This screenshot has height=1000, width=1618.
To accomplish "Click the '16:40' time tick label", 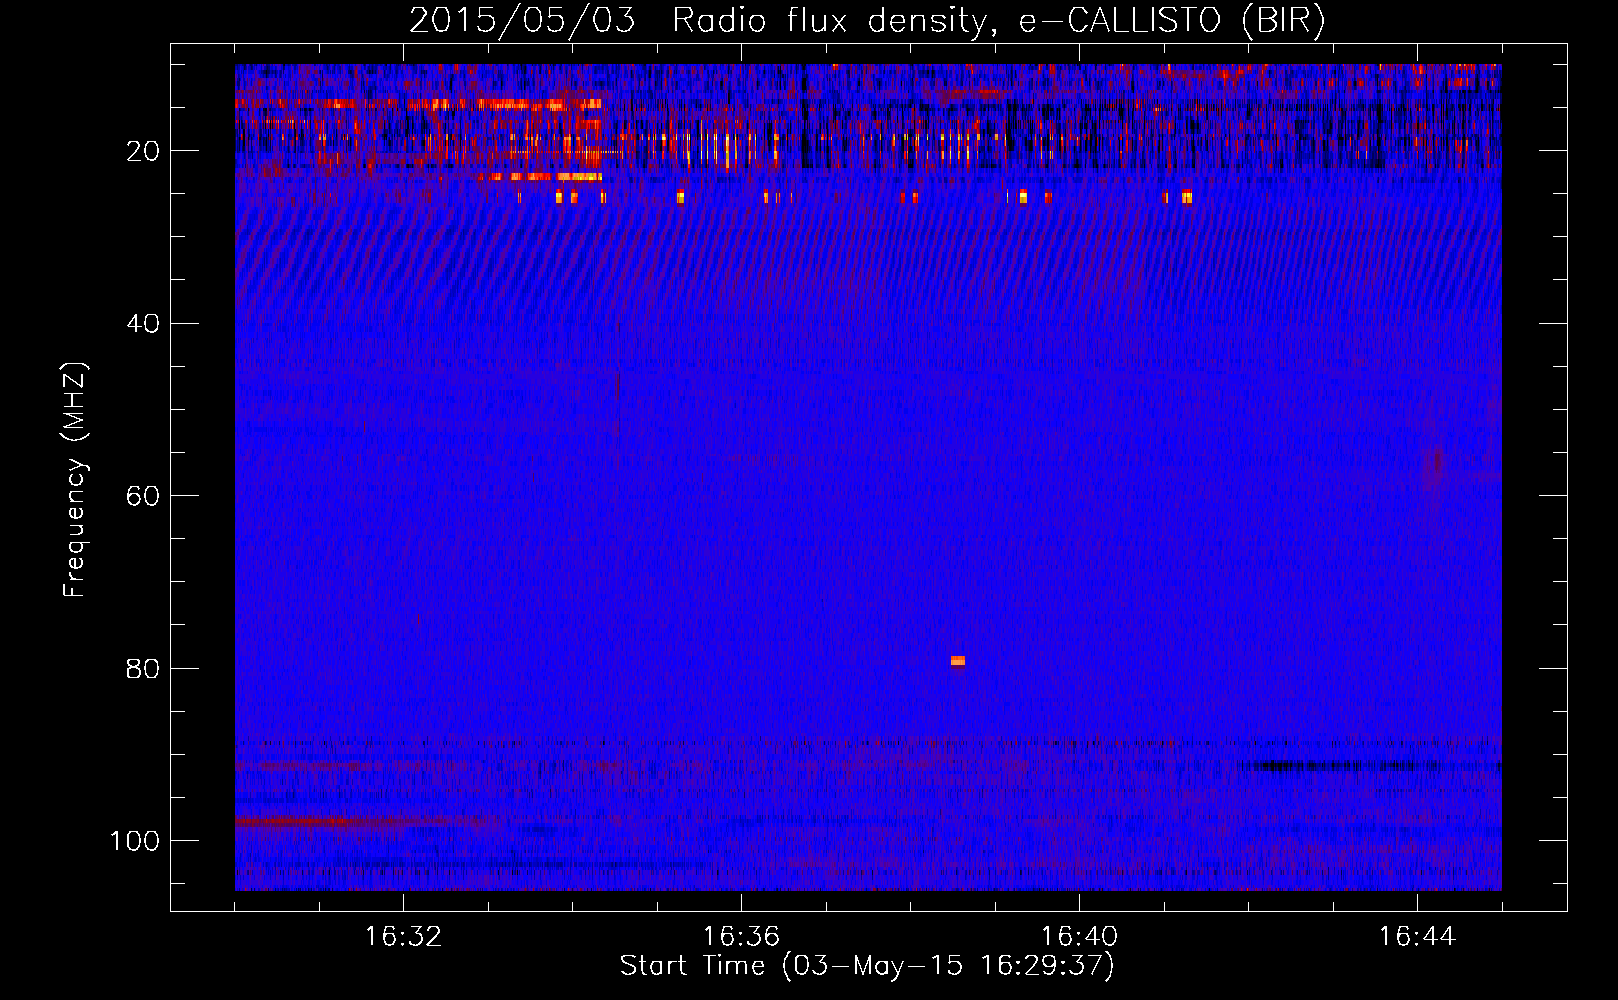I will pos(1079,937).
